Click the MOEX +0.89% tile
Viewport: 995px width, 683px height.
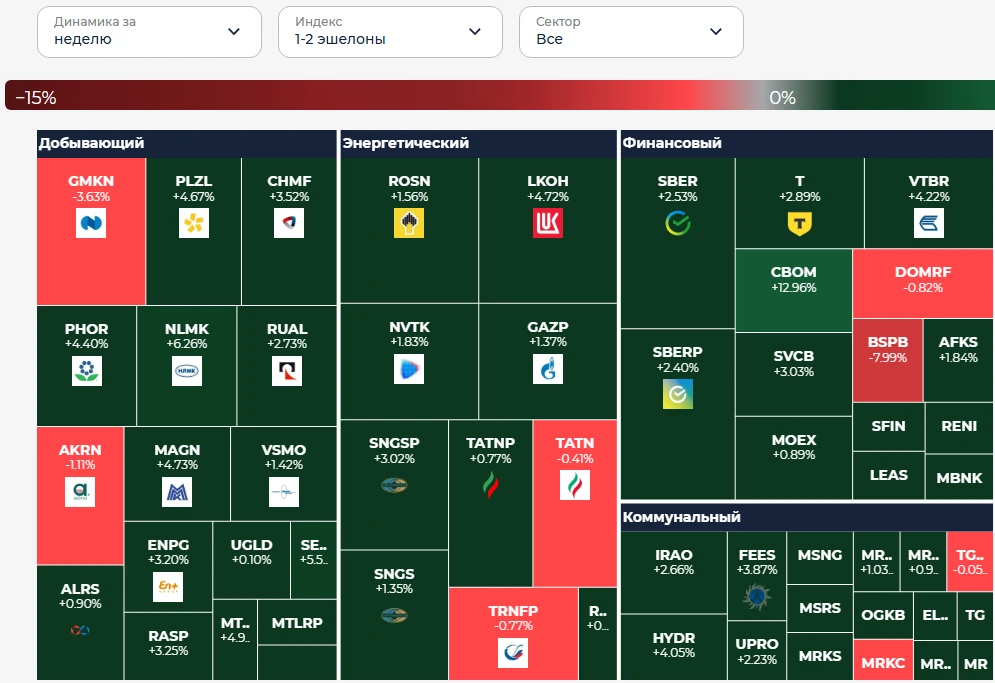(x=794, y=458)
